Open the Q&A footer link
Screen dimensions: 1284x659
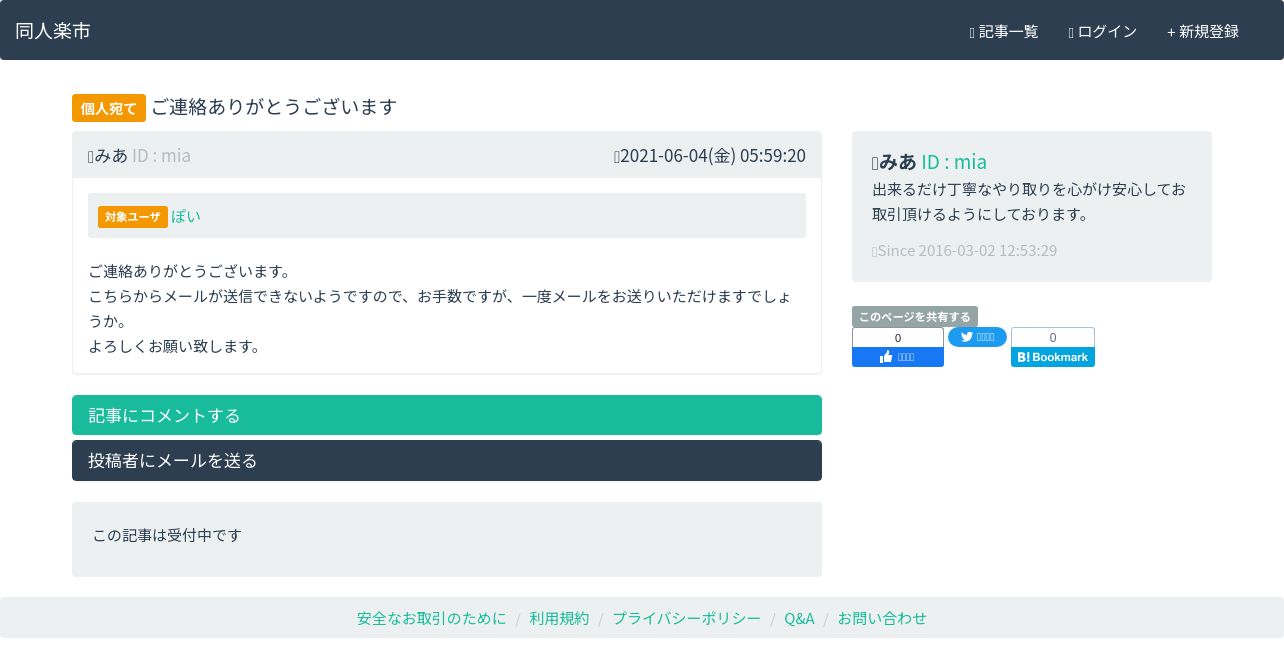pos(799,618)
